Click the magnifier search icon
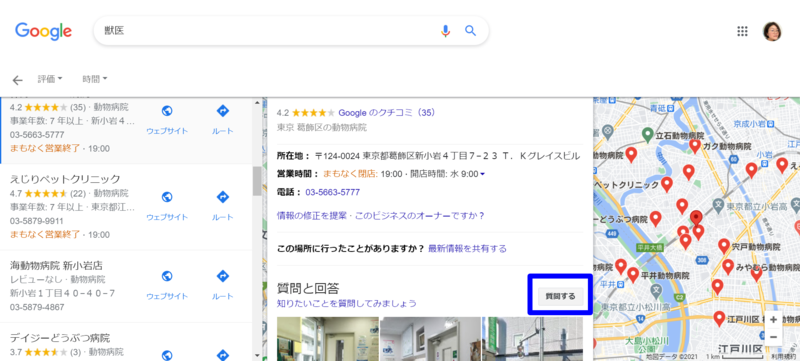Image resolution: width=800 pixels, height=361 pixels. [470, 31]
